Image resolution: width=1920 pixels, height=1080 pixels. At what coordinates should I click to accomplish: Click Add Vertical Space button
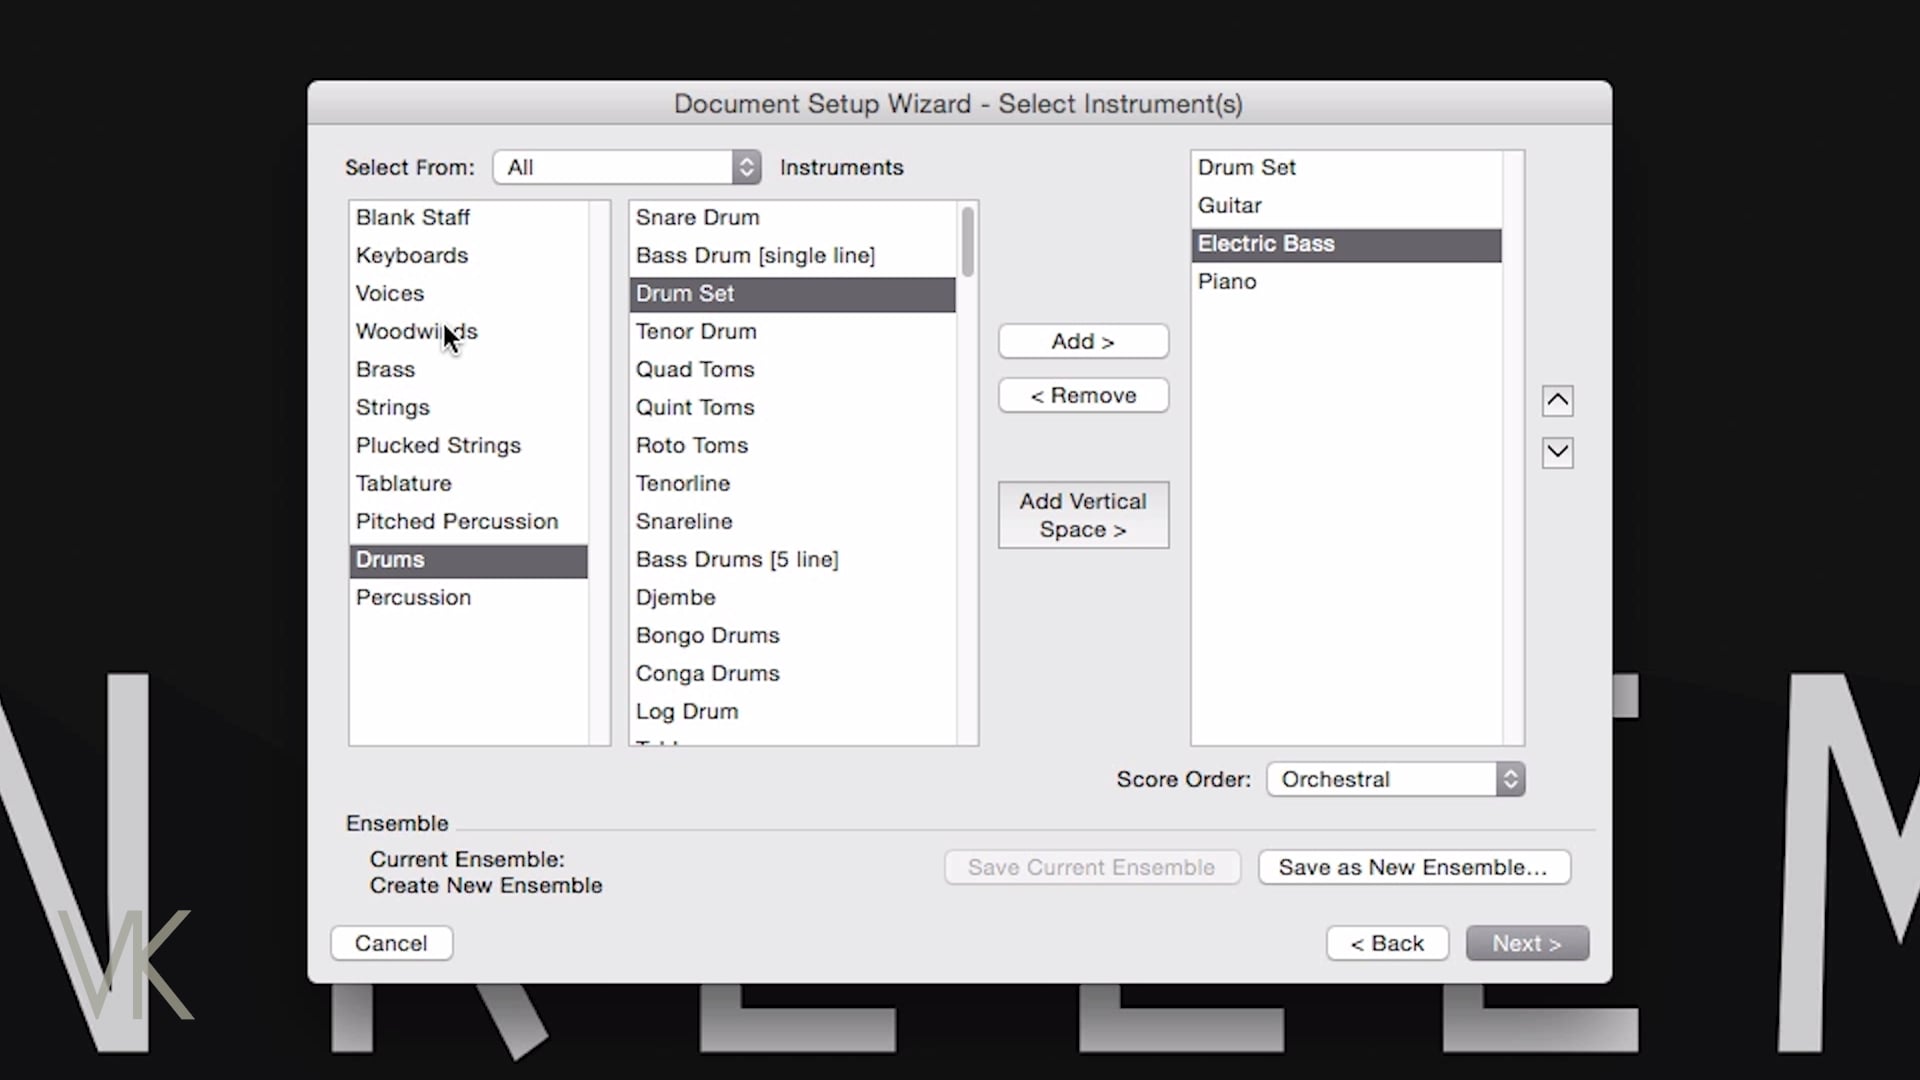(1083, 515)
